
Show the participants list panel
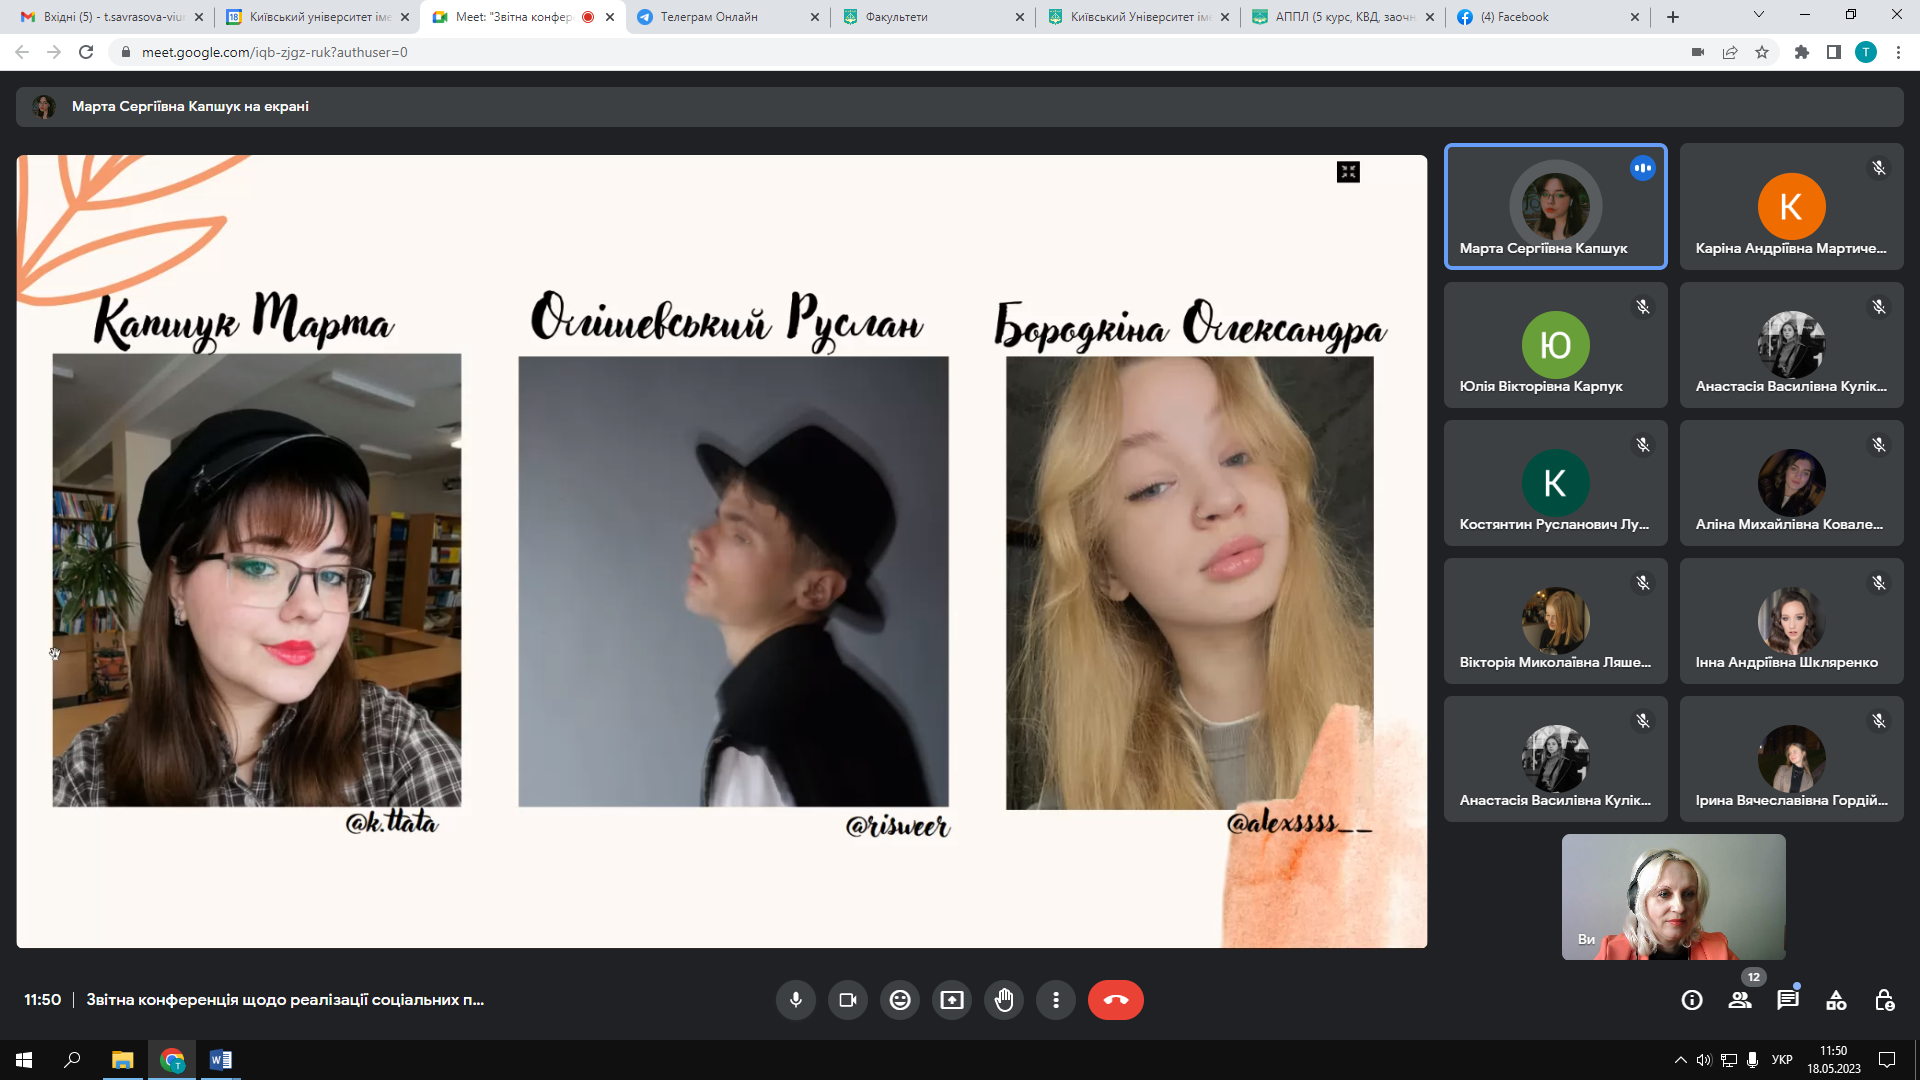[x=1740, y=1000]
